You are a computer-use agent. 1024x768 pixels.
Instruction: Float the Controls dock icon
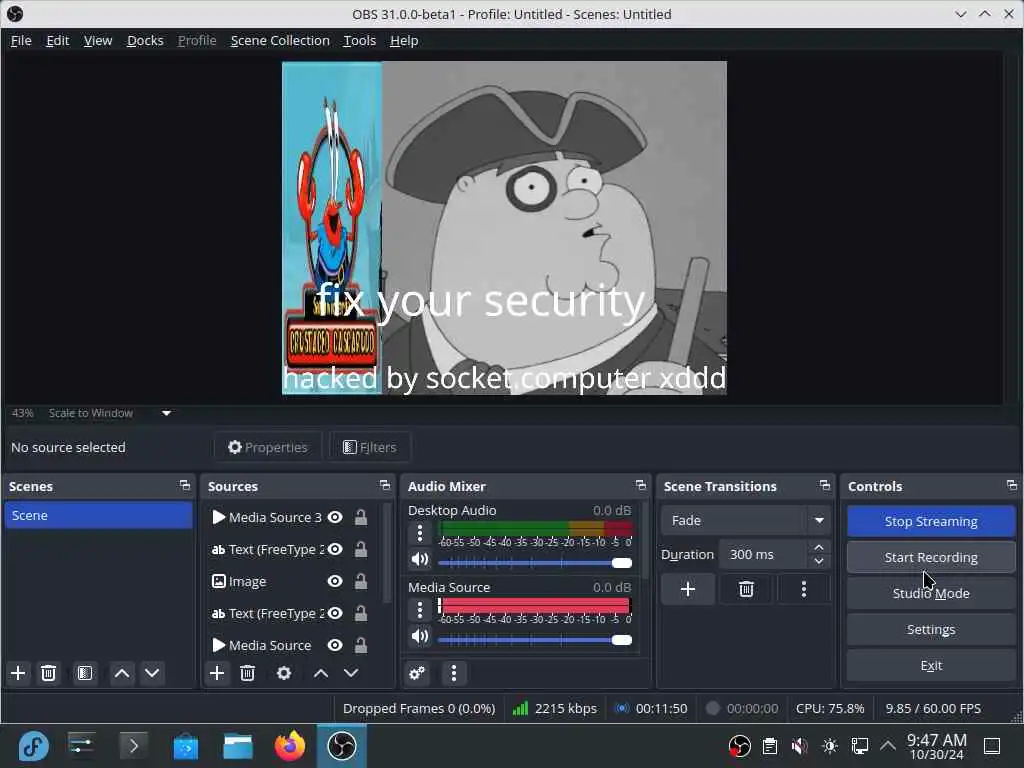click(x=1012, y=486)
